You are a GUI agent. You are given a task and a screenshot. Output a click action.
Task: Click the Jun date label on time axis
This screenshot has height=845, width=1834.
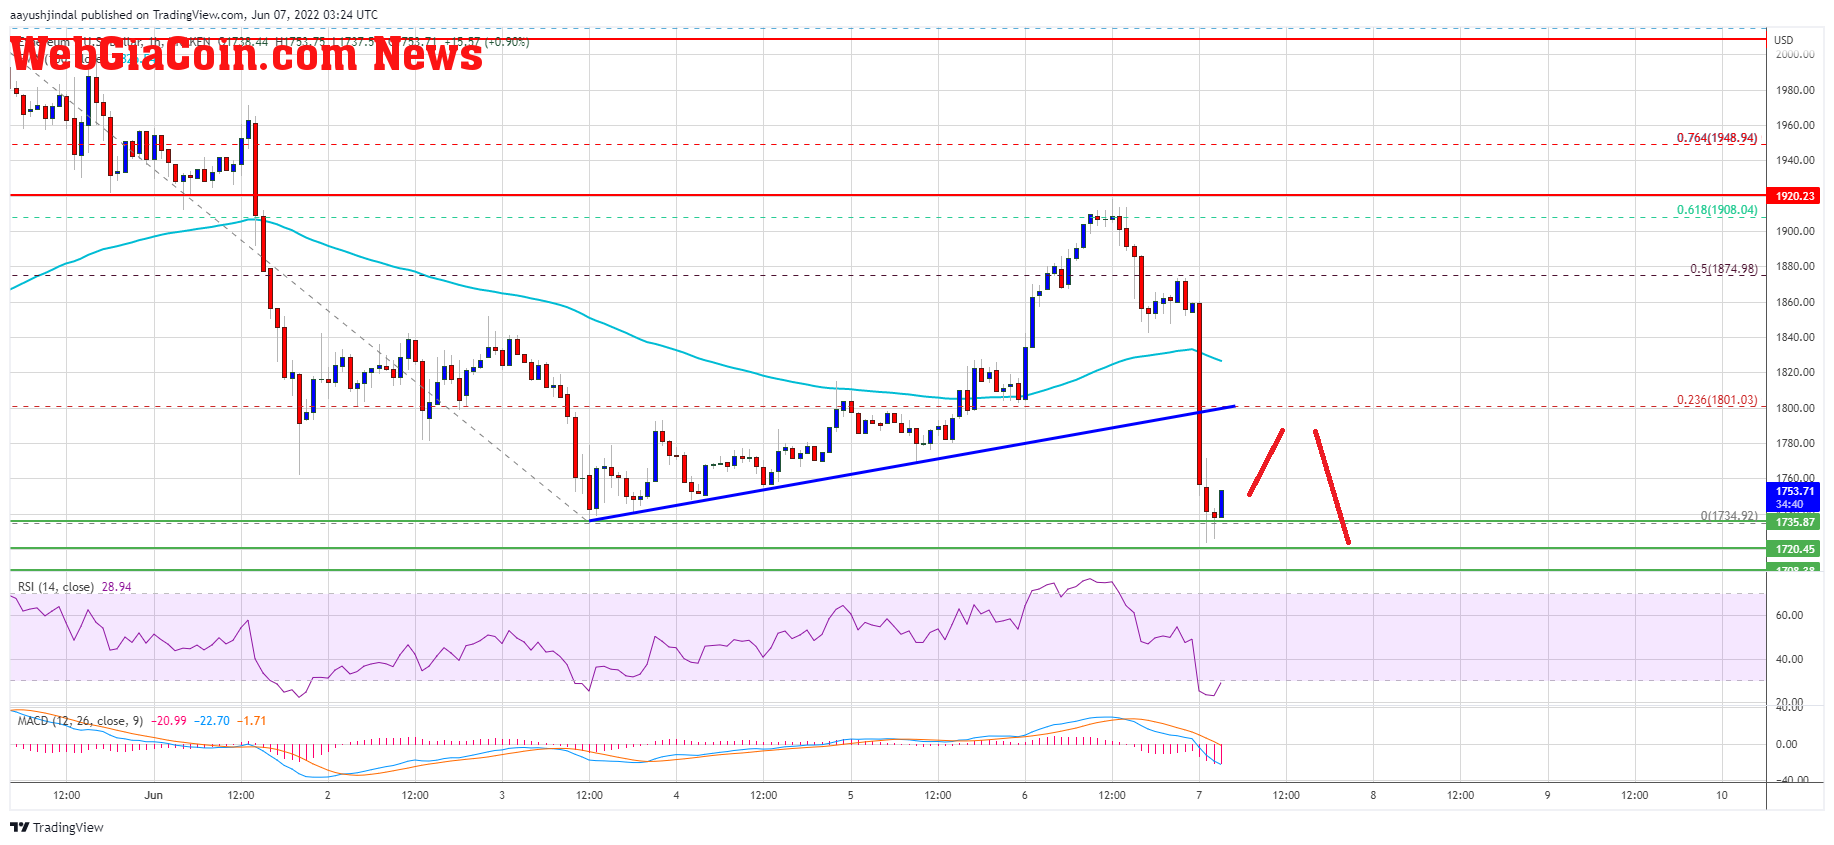153,795
